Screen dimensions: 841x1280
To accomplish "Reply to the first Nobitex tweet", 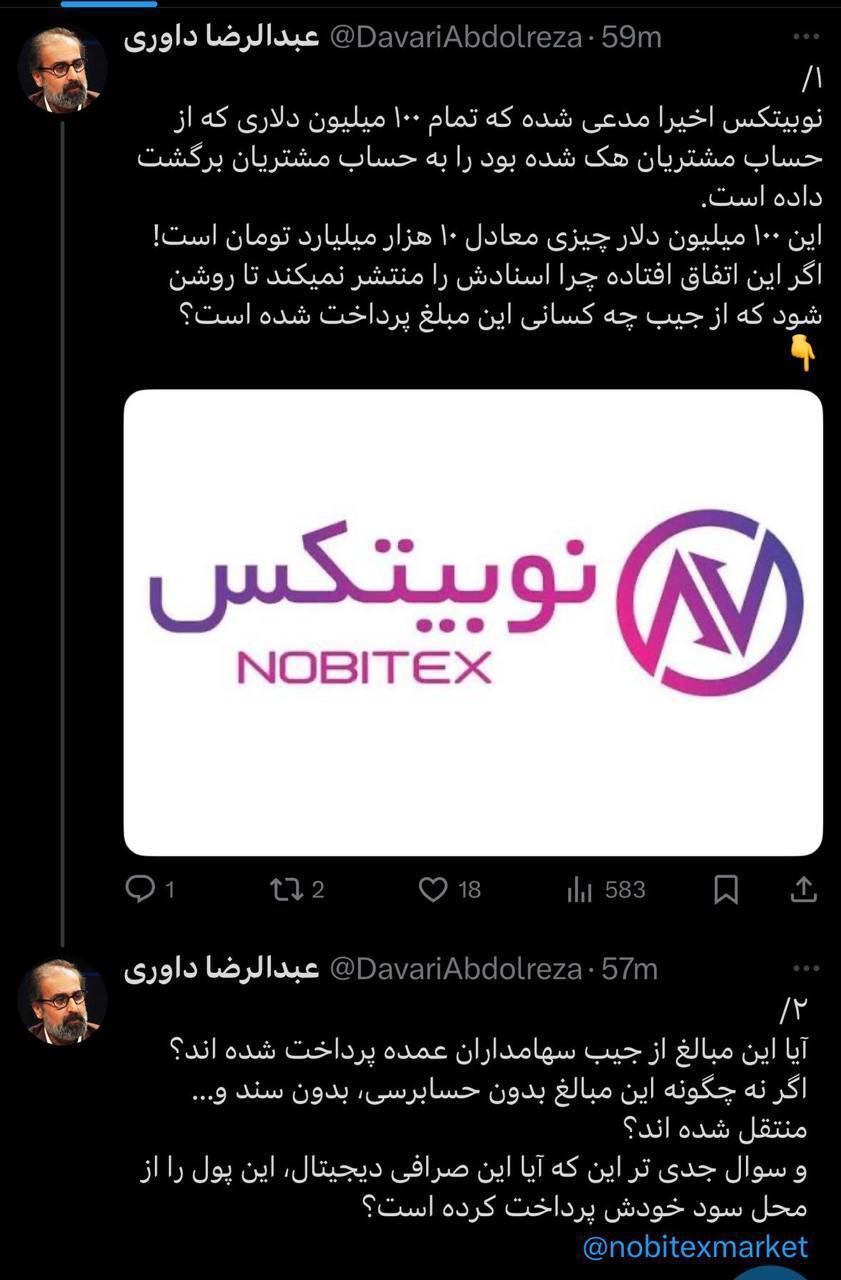I will (x=150, y=889).
